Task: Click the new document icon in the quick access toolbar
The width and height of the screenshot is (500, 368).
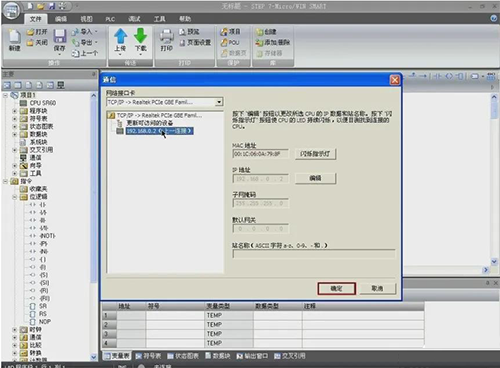Action: click(x=30, y=6)
